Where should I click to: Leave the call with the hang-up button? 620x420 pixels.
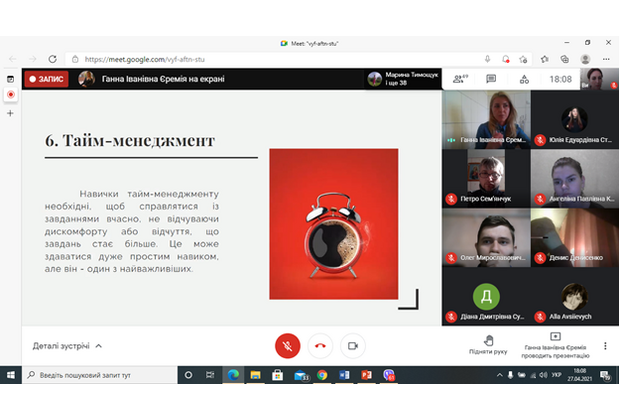(x=320, y=345)
